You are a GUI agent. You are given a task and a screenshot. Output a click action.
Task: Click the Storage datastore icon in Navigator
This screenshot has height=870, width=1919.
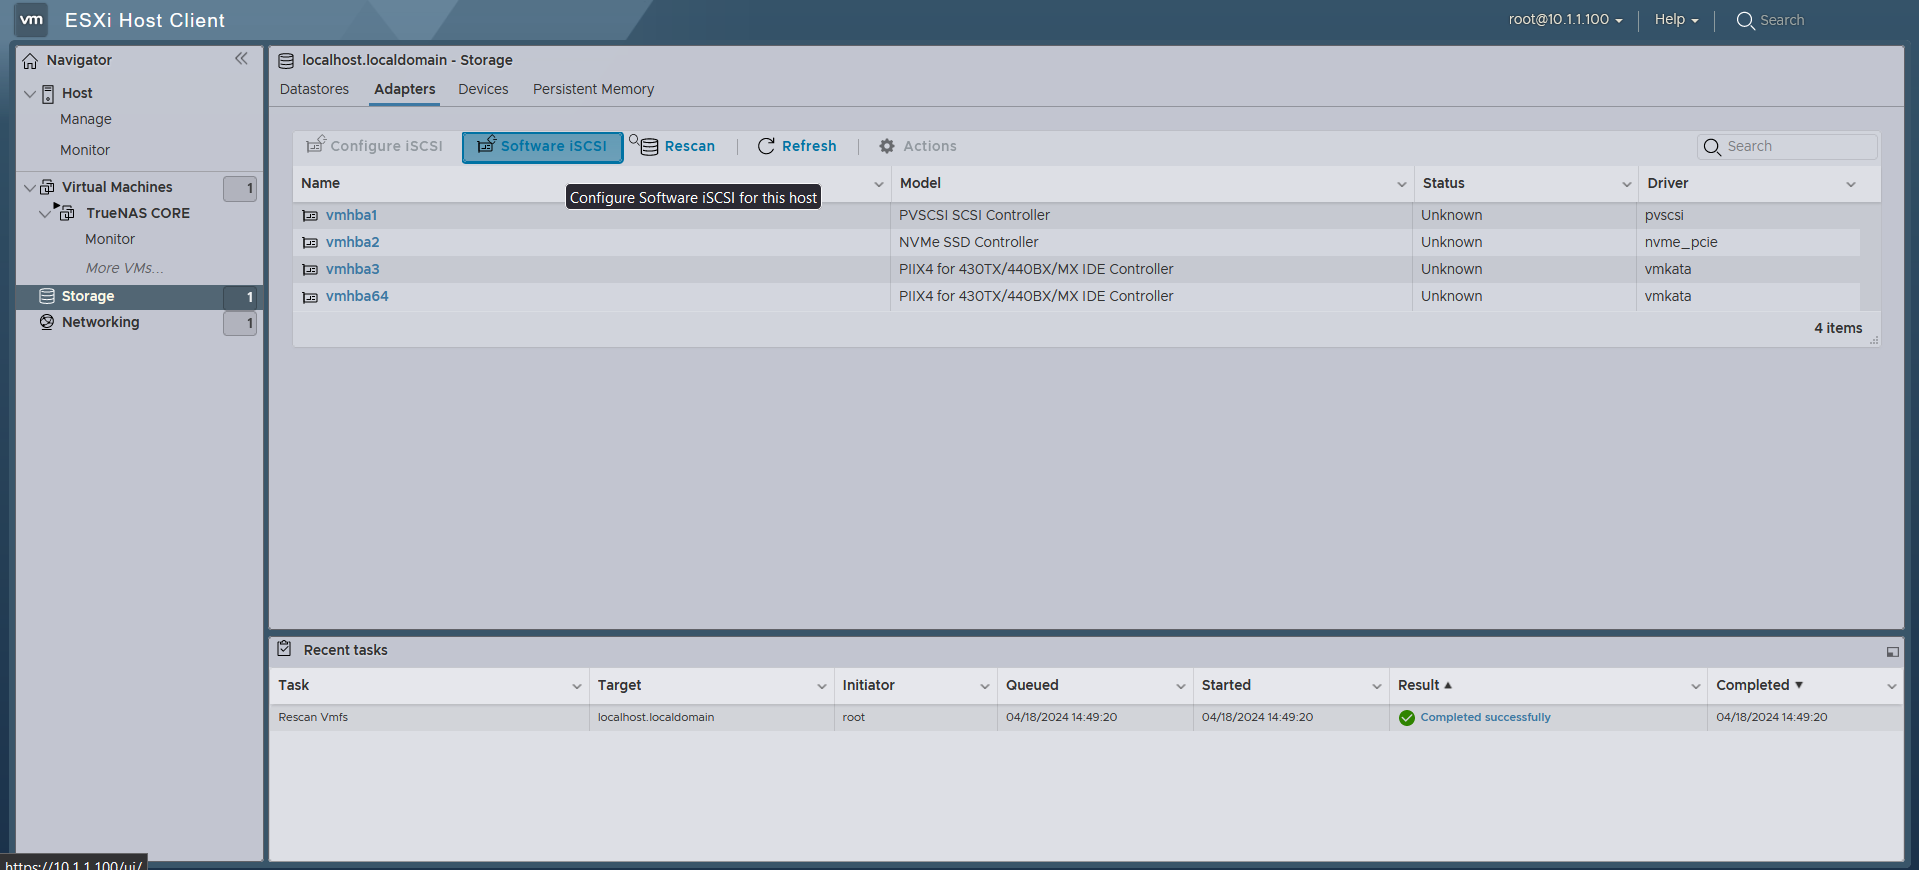(x=47, y=296)
